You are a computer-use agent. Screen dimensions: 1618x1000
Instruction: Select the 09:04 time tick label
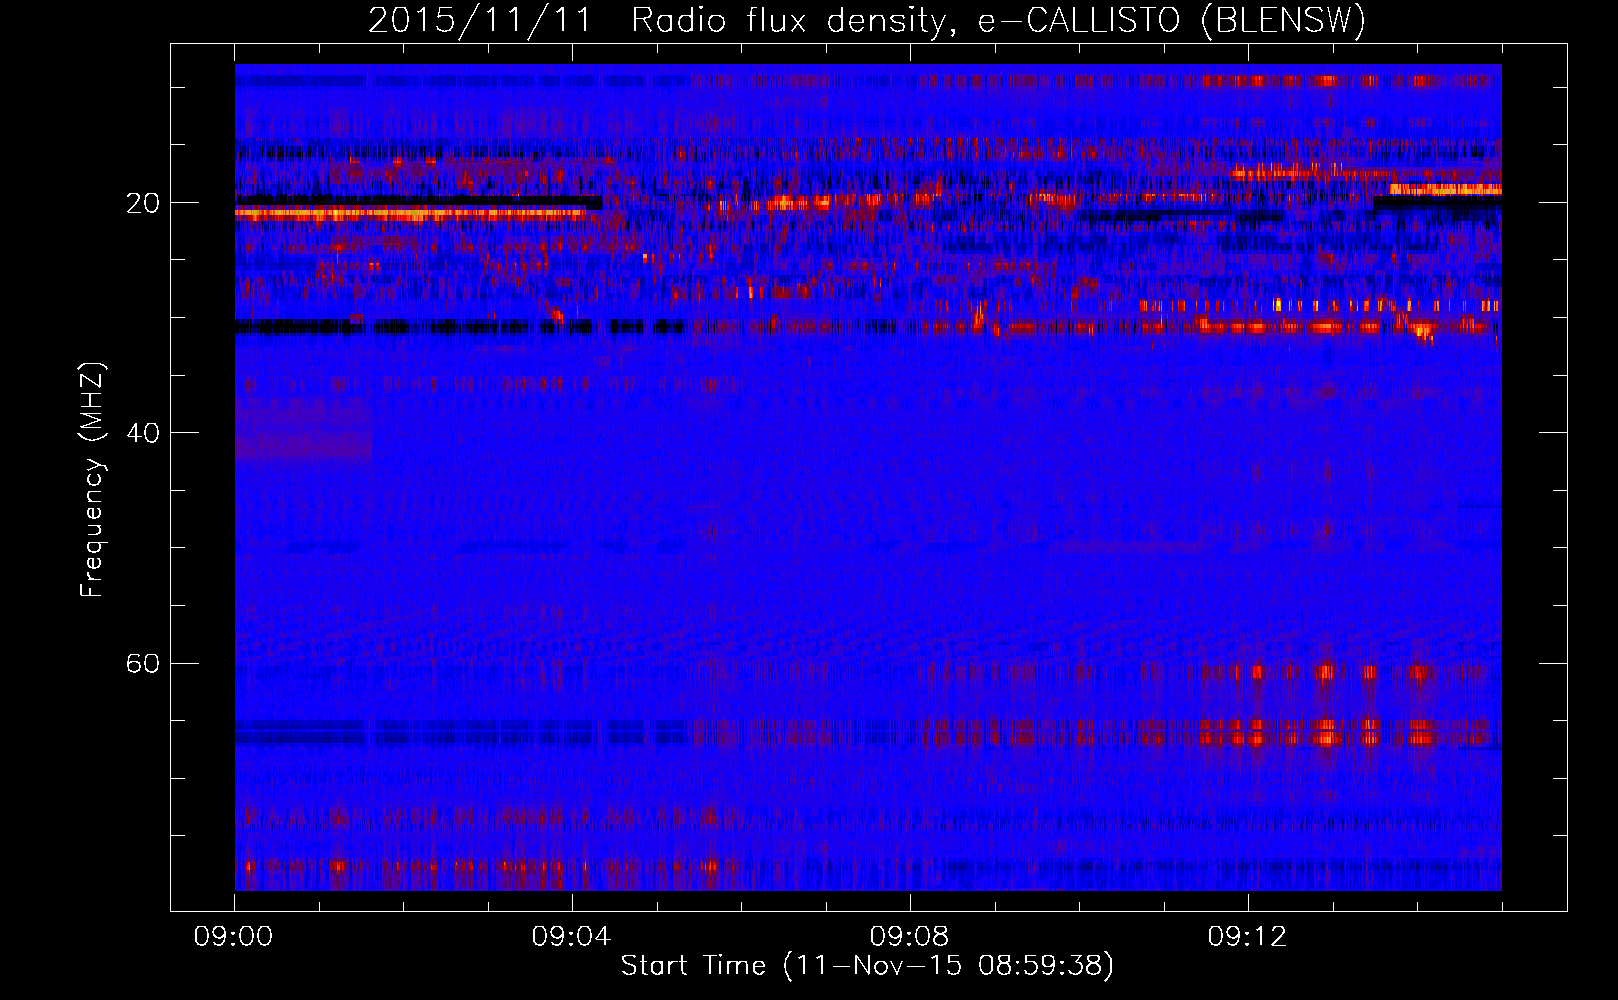572,937
